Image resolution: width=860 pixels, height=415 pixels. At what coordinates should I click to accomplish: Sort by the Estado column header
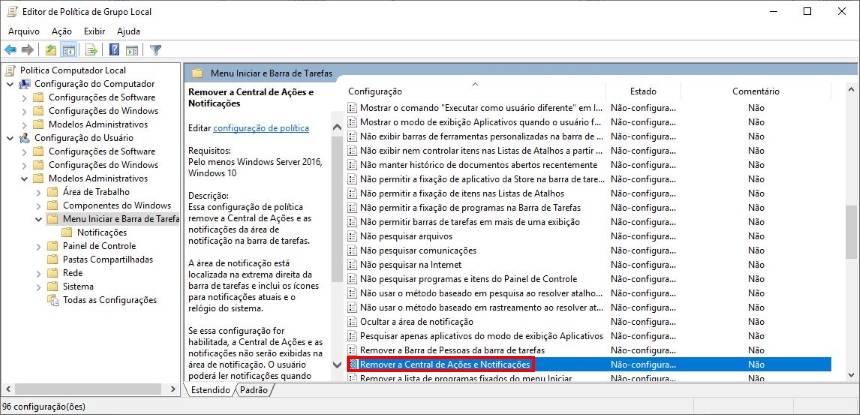click(643, 92)
